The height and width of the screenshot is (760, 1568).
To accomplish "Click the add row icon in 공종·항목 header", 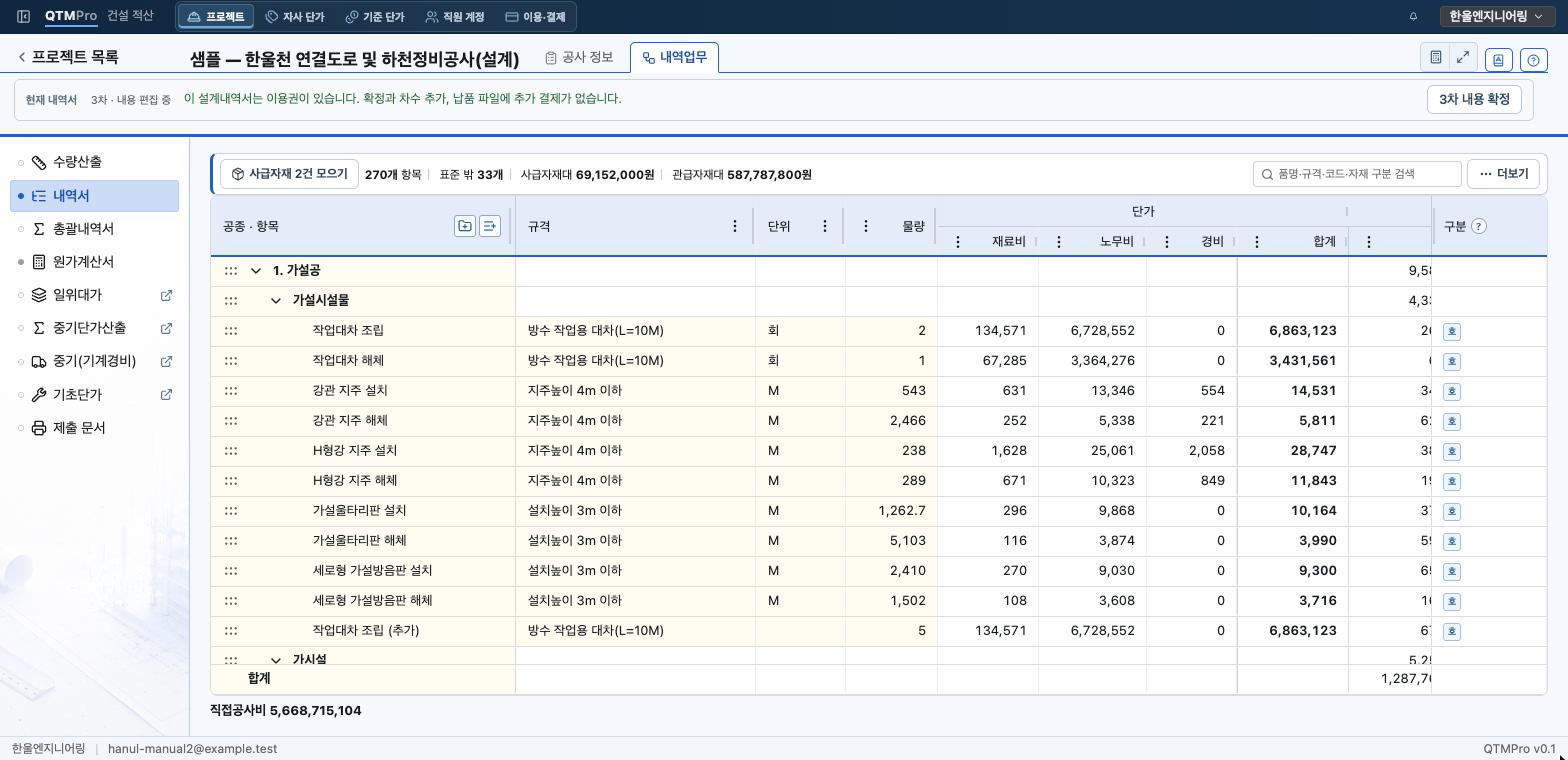I will 490,226.
